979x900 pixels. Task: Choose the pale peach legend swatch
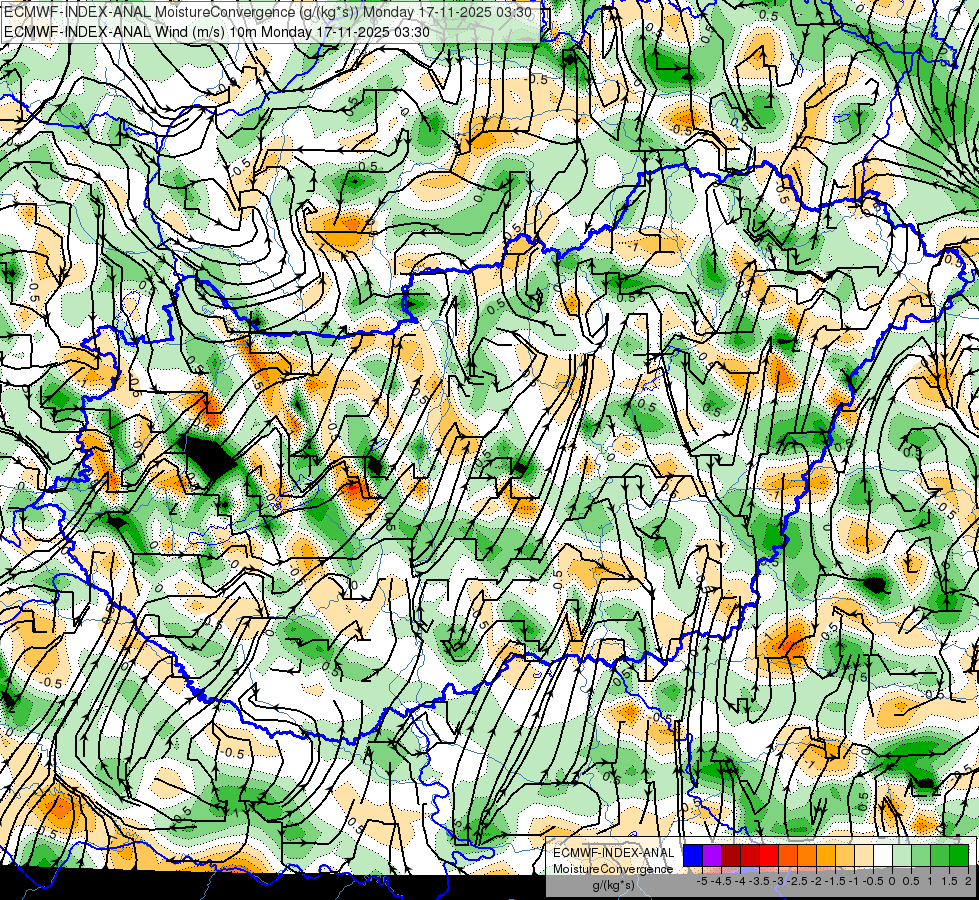click(x=864, y=855)
